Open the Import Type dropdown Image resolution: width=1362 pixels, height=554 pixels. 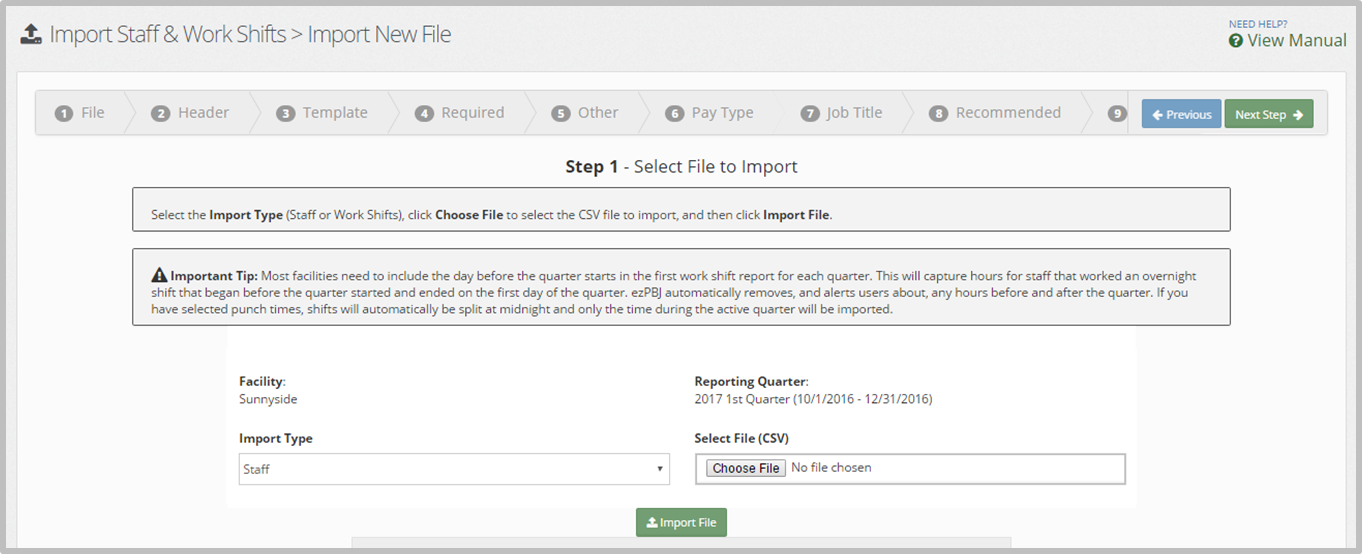tap(454, 469)
